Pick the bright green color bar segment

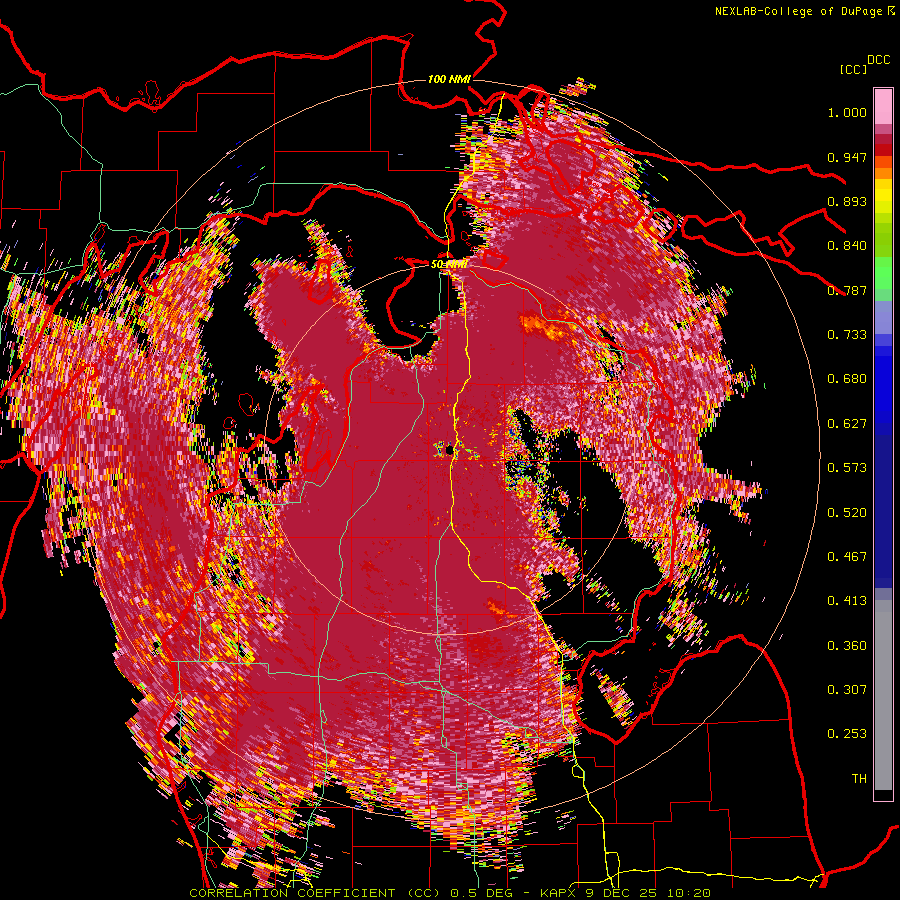pos(883,273)
